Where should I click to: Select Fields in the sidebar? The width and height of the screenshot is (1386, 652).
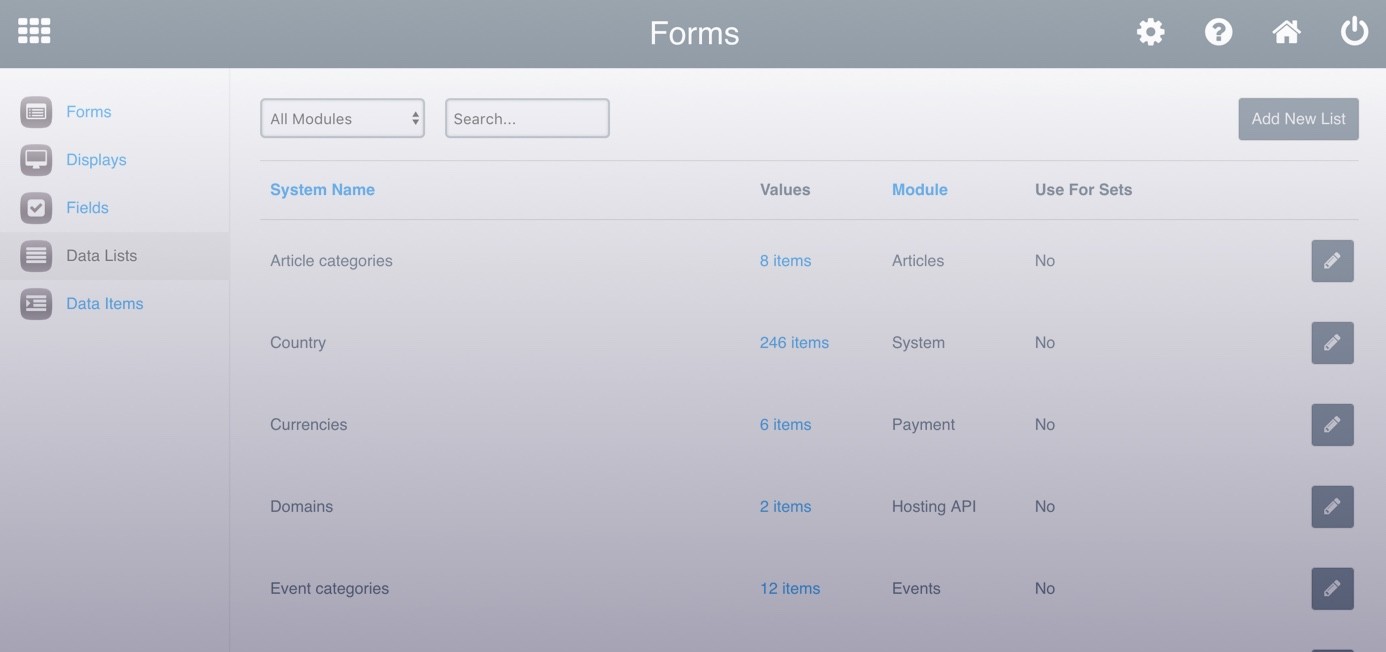(87, 208)
